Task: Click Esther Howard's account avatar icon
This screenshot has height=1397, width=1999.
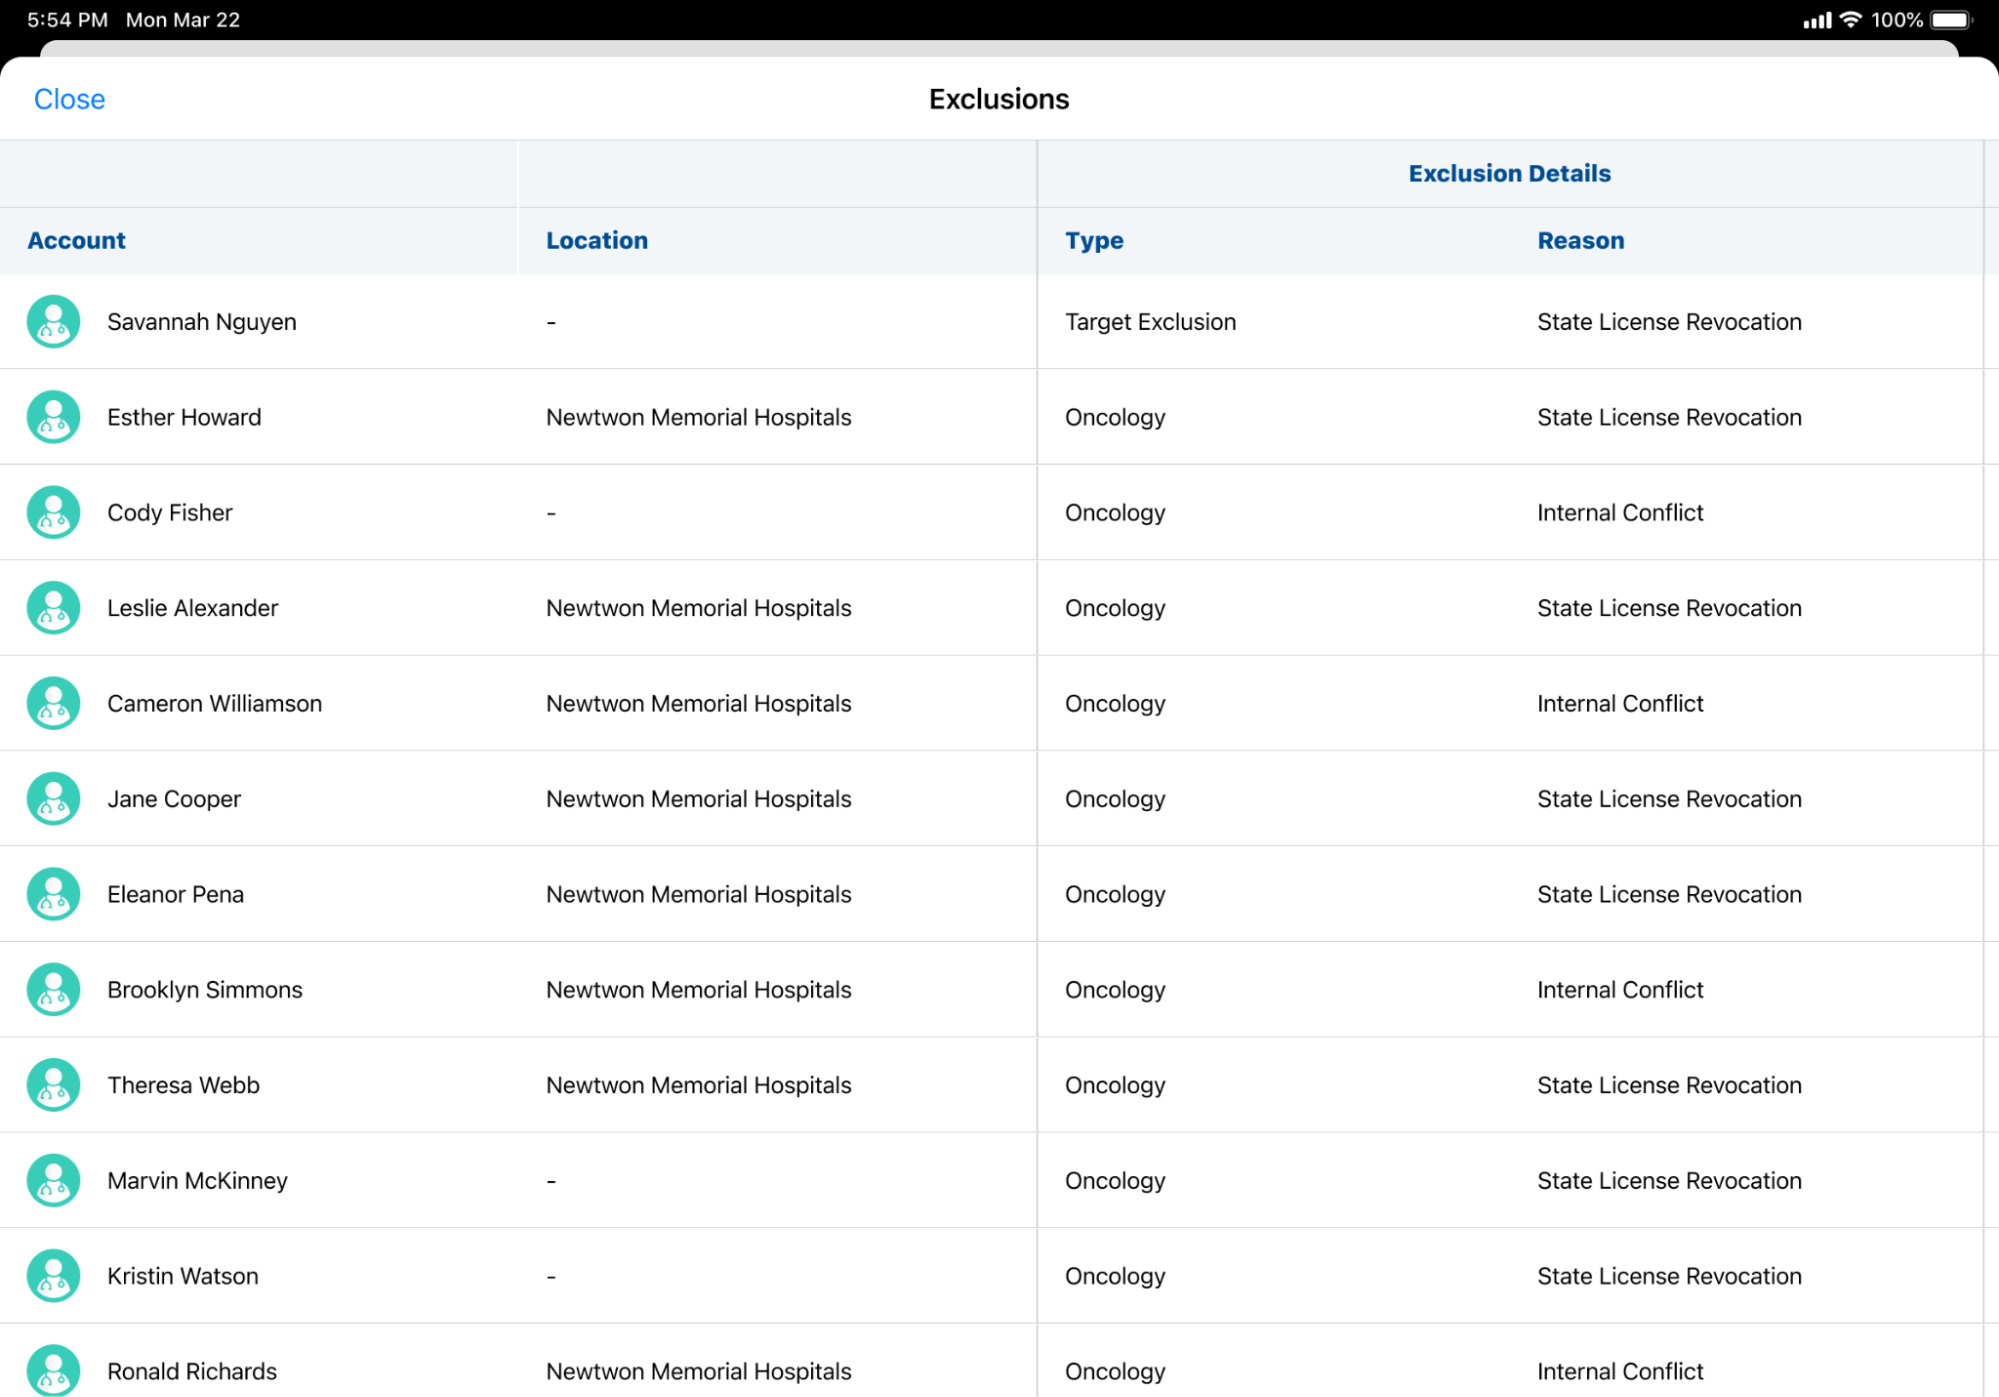Action: pos(53,416)
